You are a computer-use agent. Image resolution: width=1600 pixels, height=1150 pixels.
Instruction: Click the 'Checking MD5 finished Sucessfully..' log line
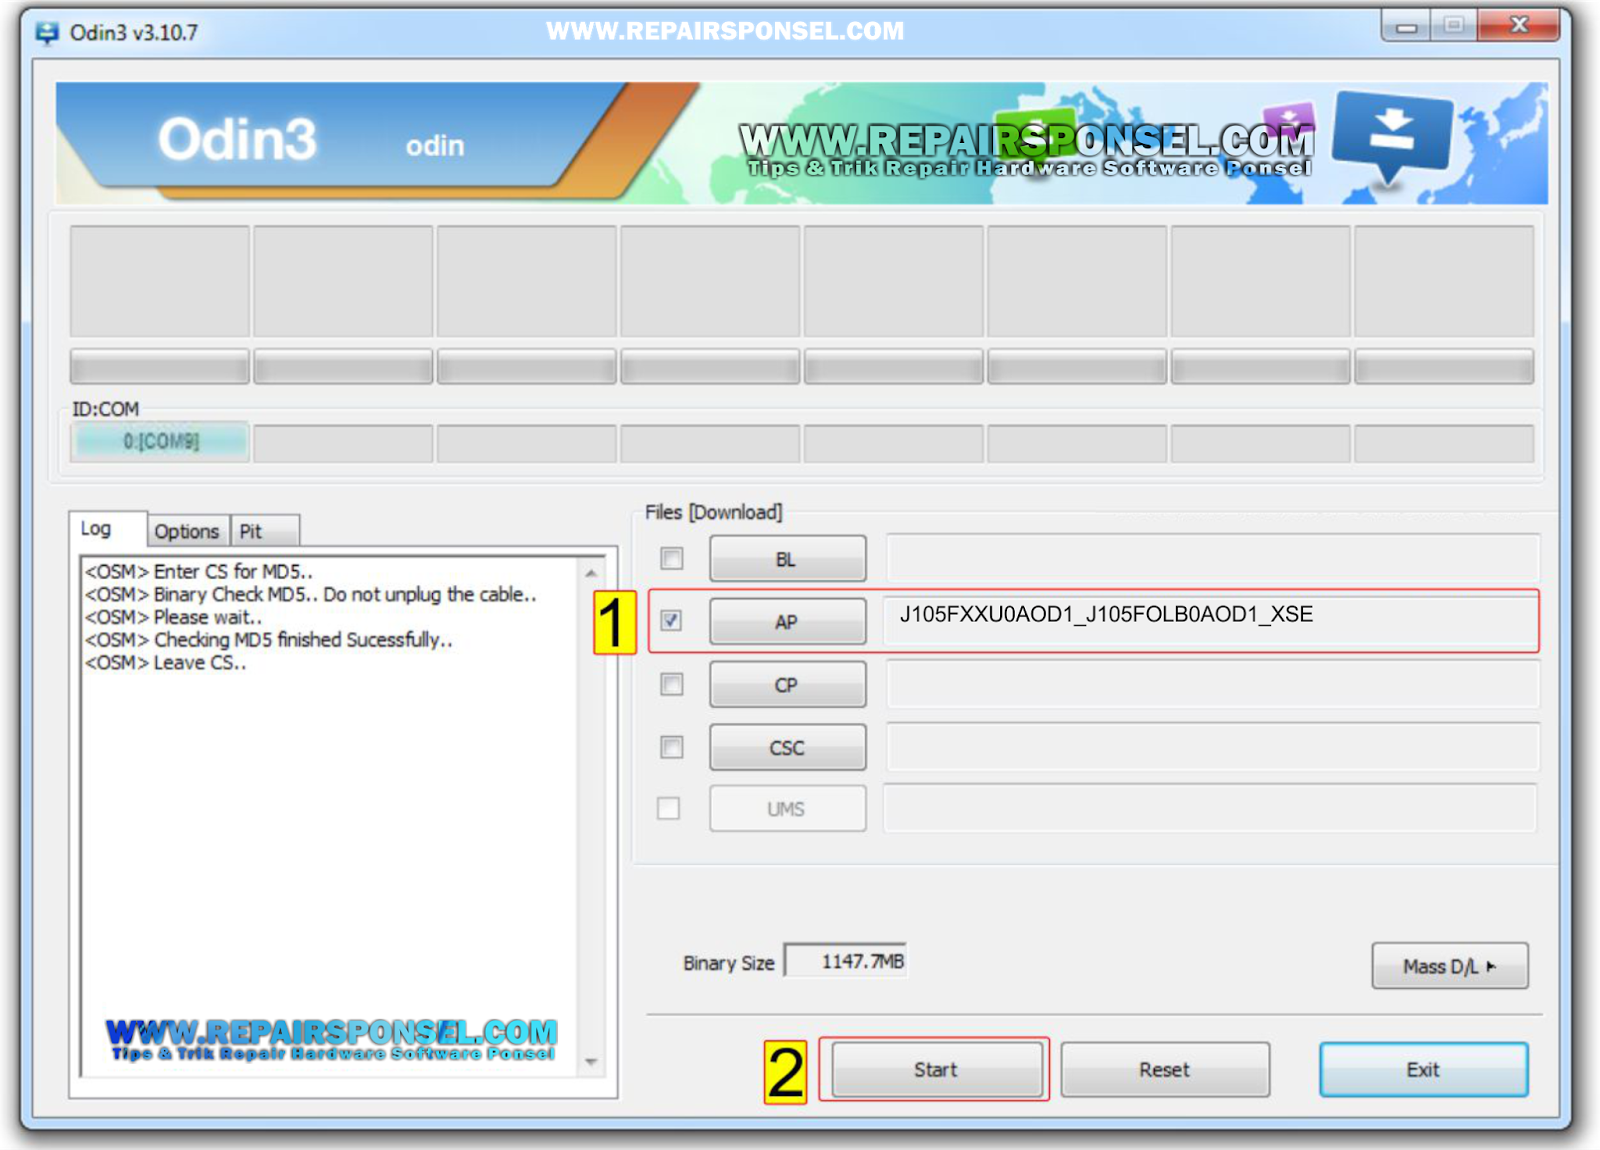(268, 640)
